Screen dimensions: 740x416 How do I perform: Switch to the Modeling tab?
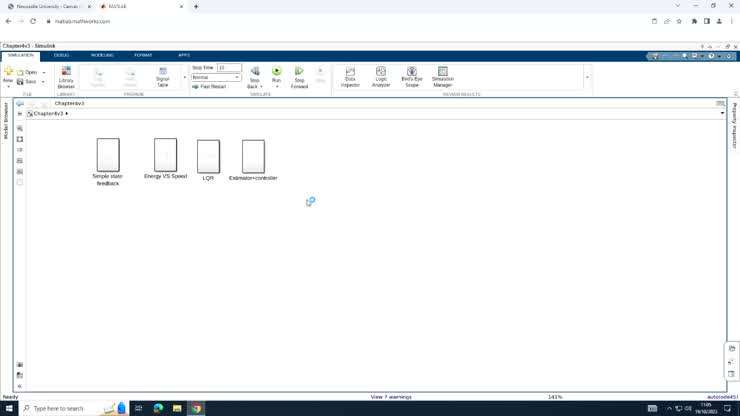tap(102, 55)
